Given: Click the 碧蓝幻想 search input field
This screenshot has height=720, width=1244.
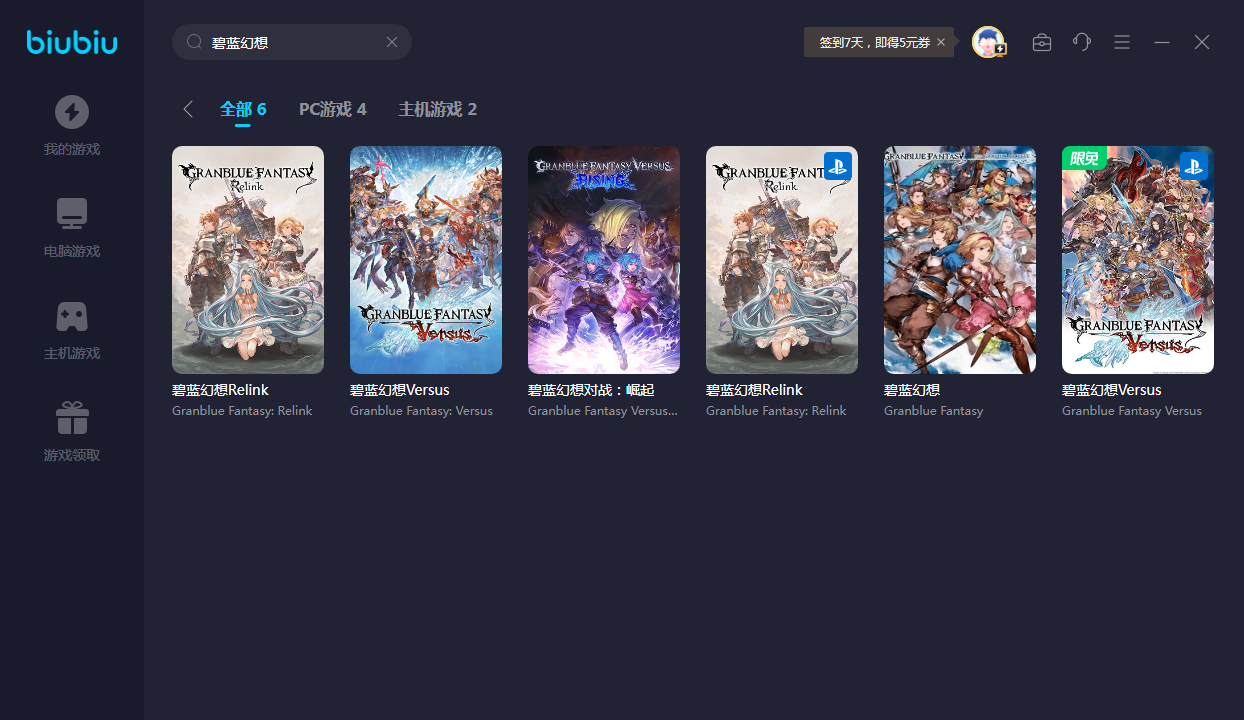Looking at the screenshot, I should click(290, 42).
